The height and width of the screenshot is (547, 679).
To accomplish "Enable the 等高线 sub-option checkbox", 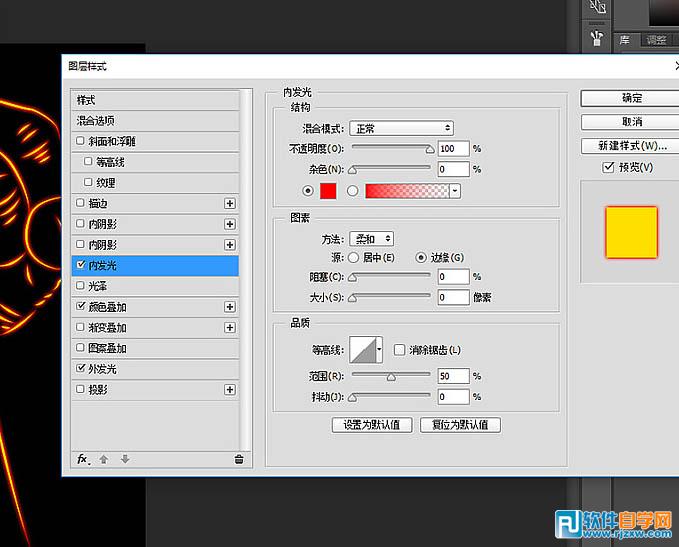I will (88, 161).
